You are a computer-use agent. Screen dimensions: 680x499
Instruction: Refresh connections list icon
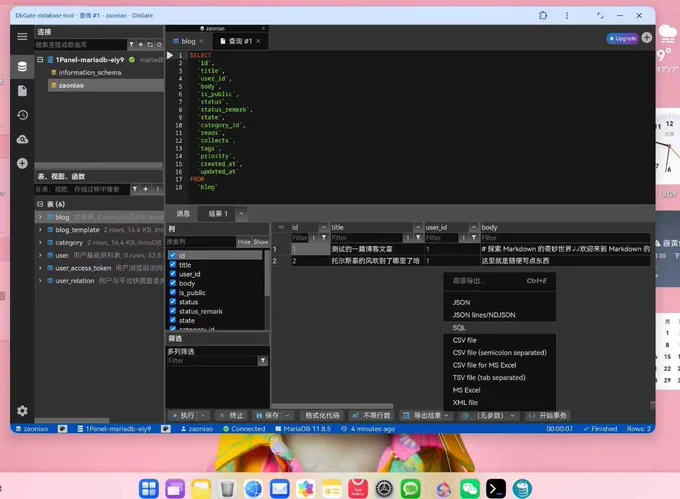[159, 44]
